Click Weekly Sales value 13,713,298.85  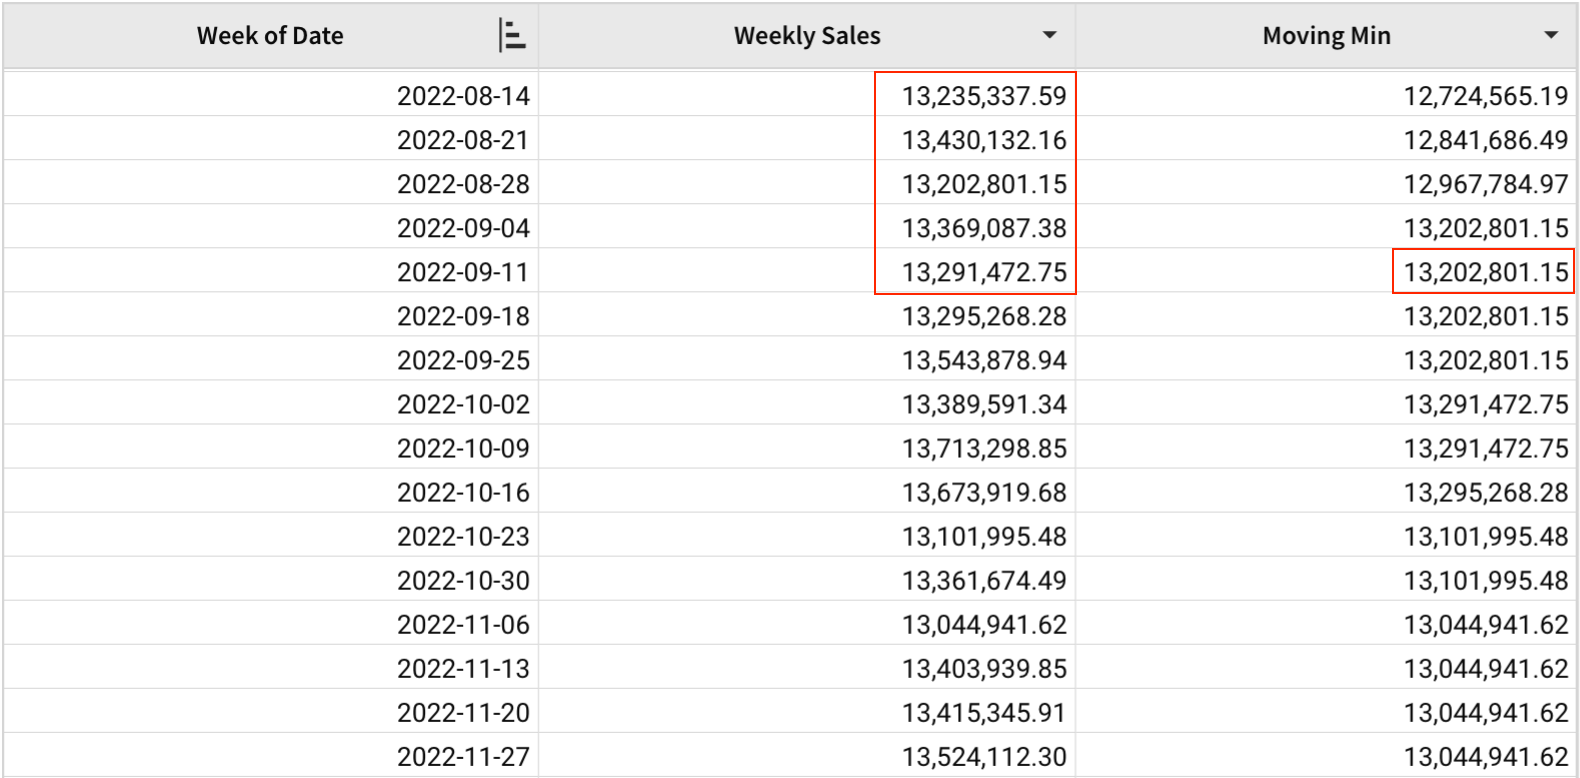point(984,448)
